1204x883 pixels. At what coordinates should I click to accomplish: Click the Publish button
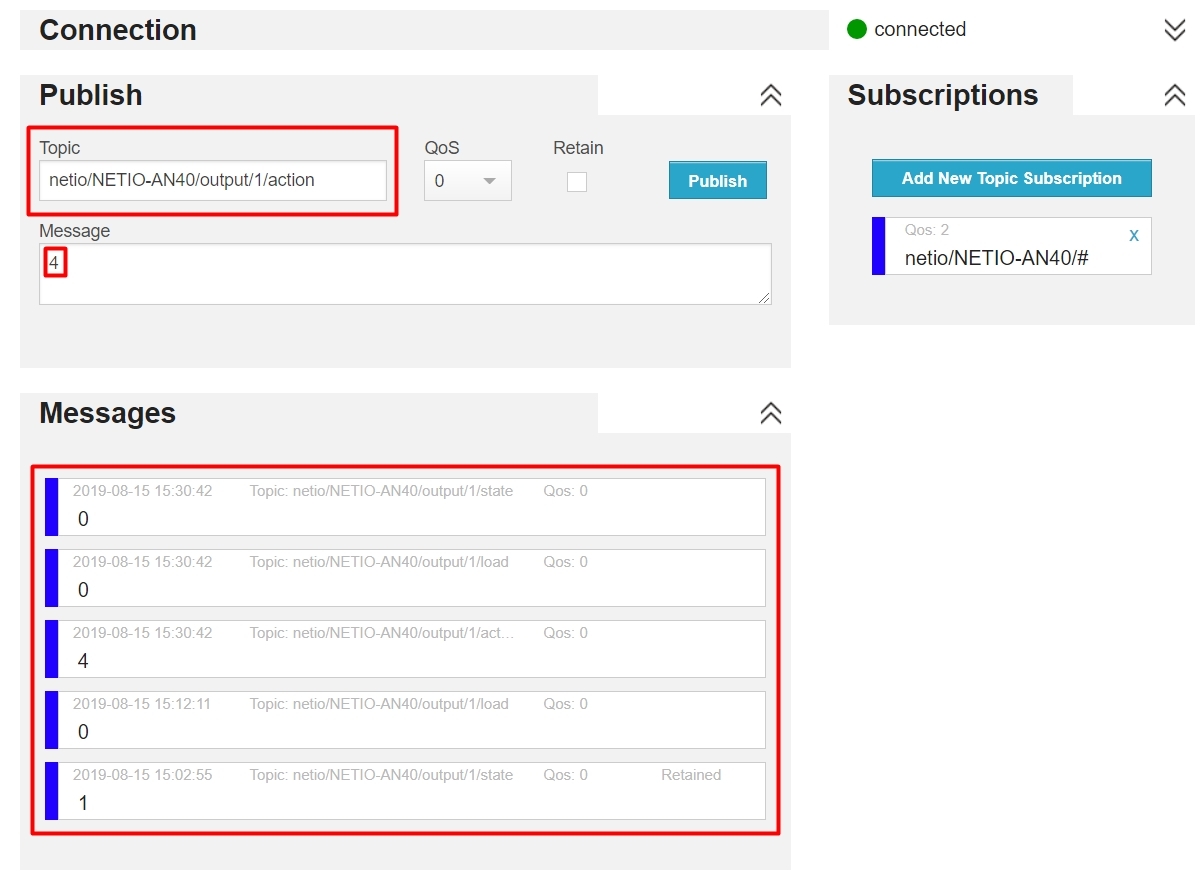(x=717, y=180)
